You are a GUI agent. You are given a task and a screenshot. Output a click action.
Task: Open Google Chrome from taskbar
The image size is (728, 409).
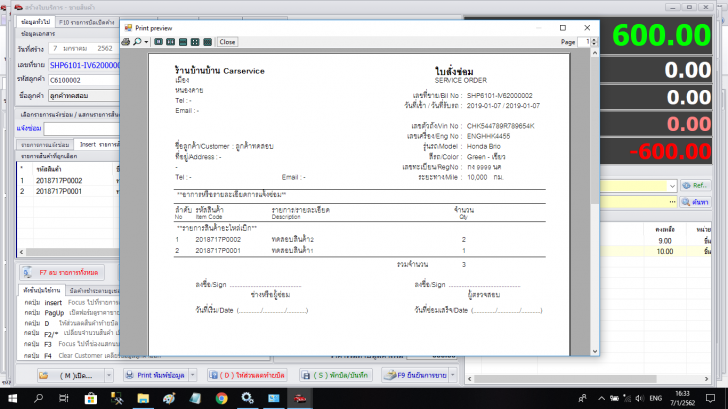[221, 398]
